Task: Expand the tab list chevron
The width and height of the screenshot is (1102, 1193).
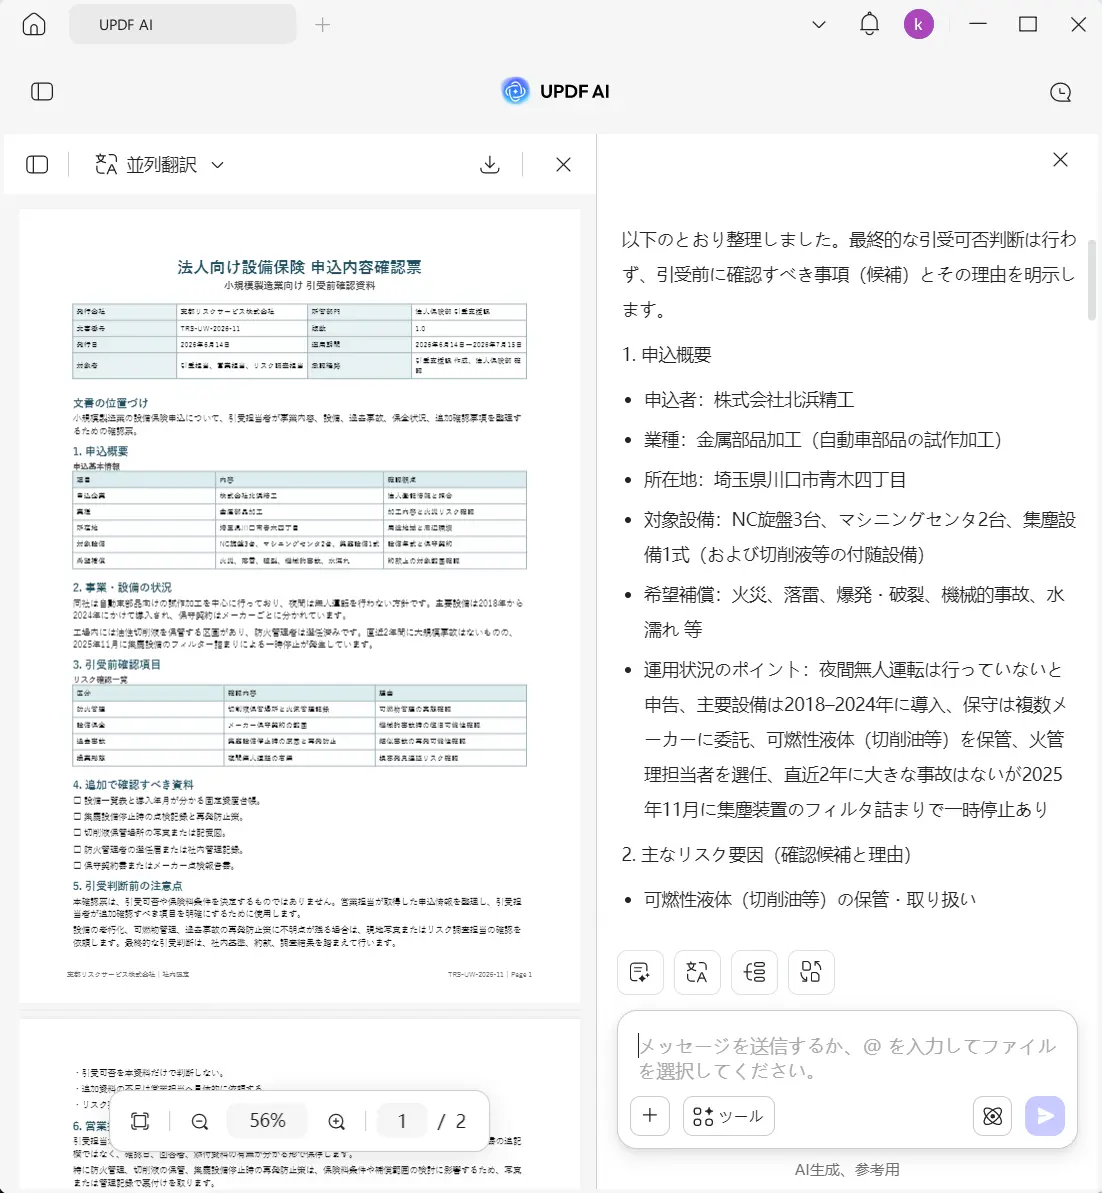Action: pyautogui.click(x=819, y=24)
